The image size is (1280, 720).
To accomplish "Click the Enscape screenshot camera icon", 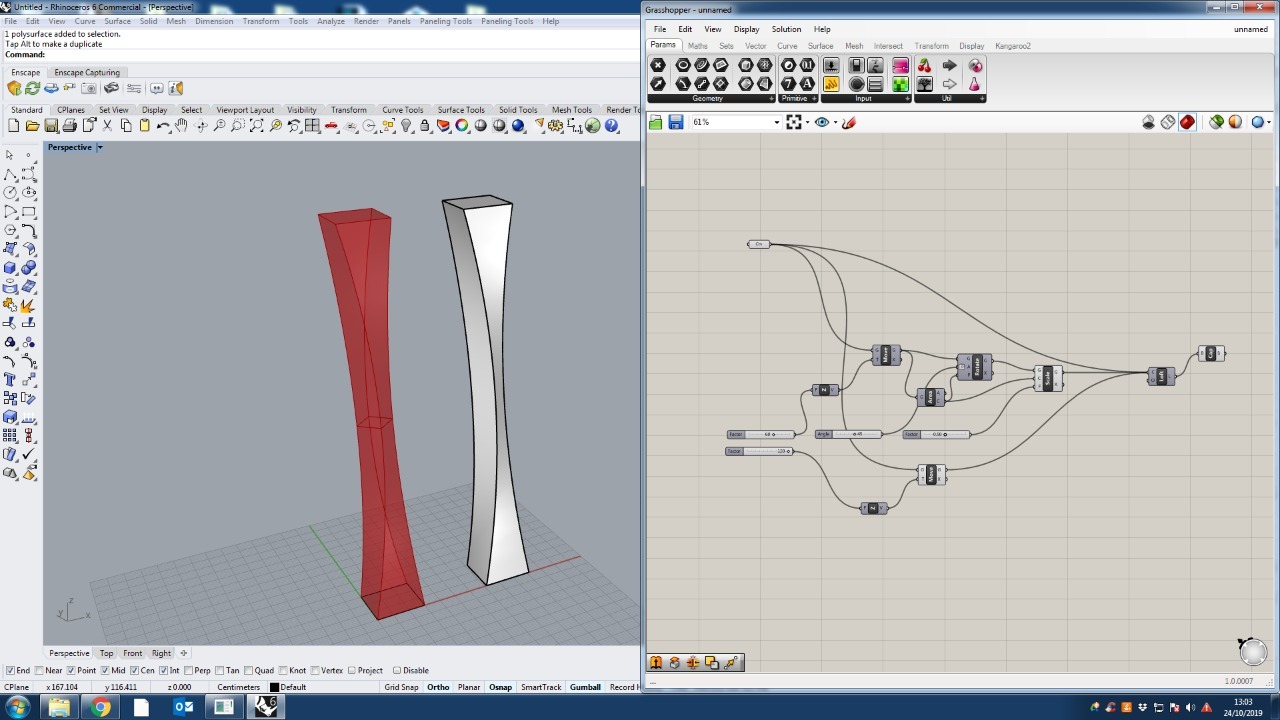I will pos(89,88).
